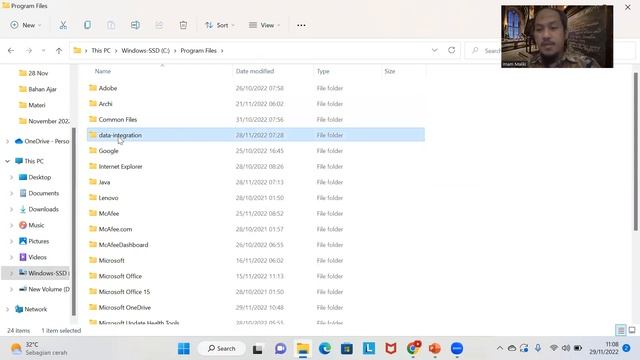The height and width of the screenshot is (360, 640).
Task: Open 28 Nov quick access folder
Action: point(38,73)
